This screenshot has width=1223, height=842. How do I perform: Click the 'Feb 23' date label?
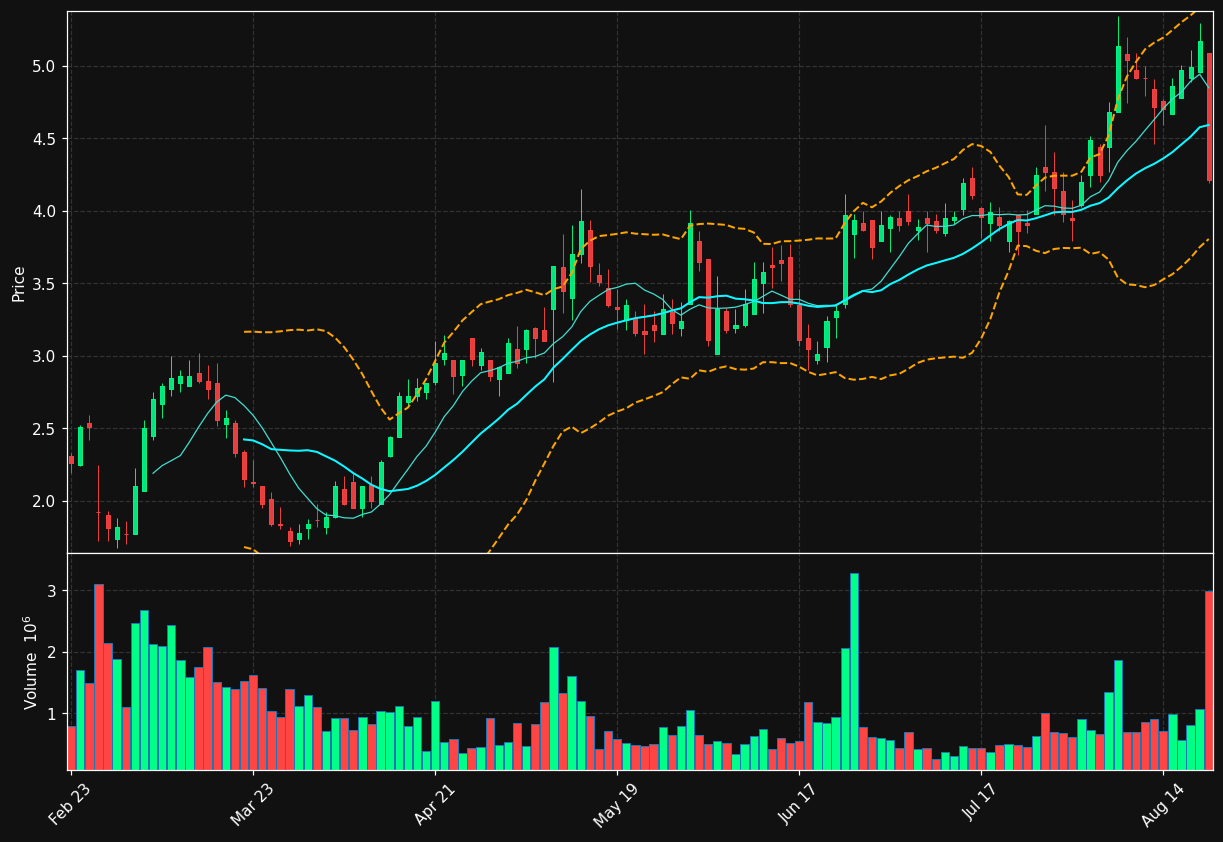pyautogui.click(x=70, y=804)
